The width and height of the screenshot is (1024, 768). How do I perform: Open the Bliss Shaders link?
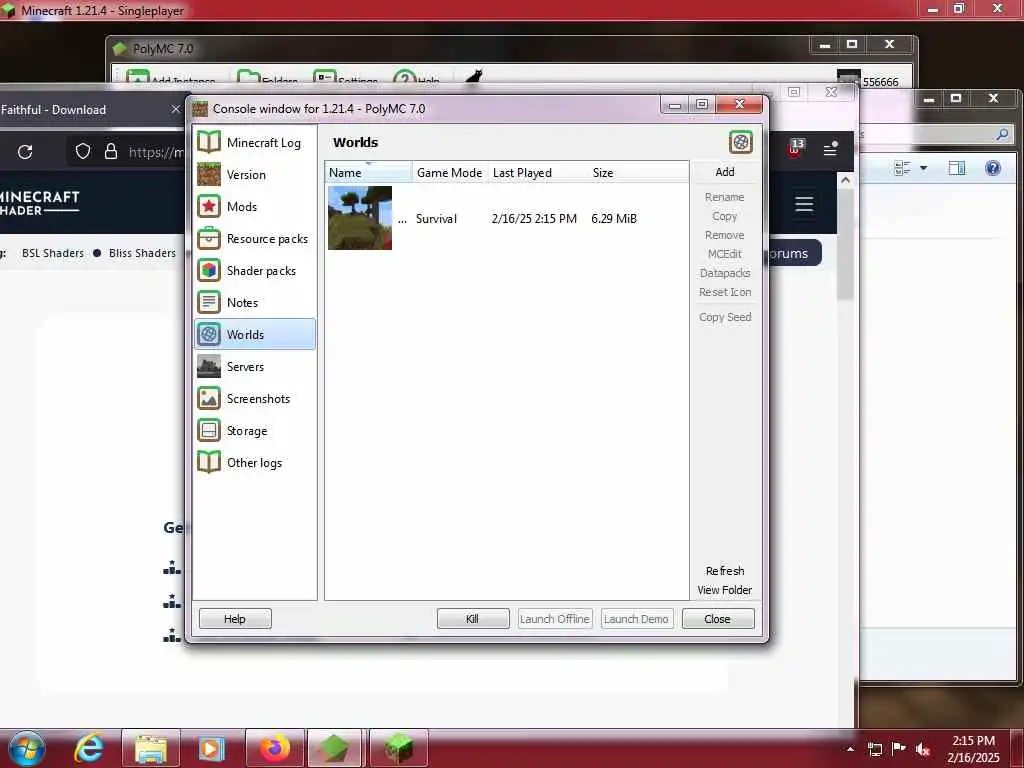[x=142, y=253]
